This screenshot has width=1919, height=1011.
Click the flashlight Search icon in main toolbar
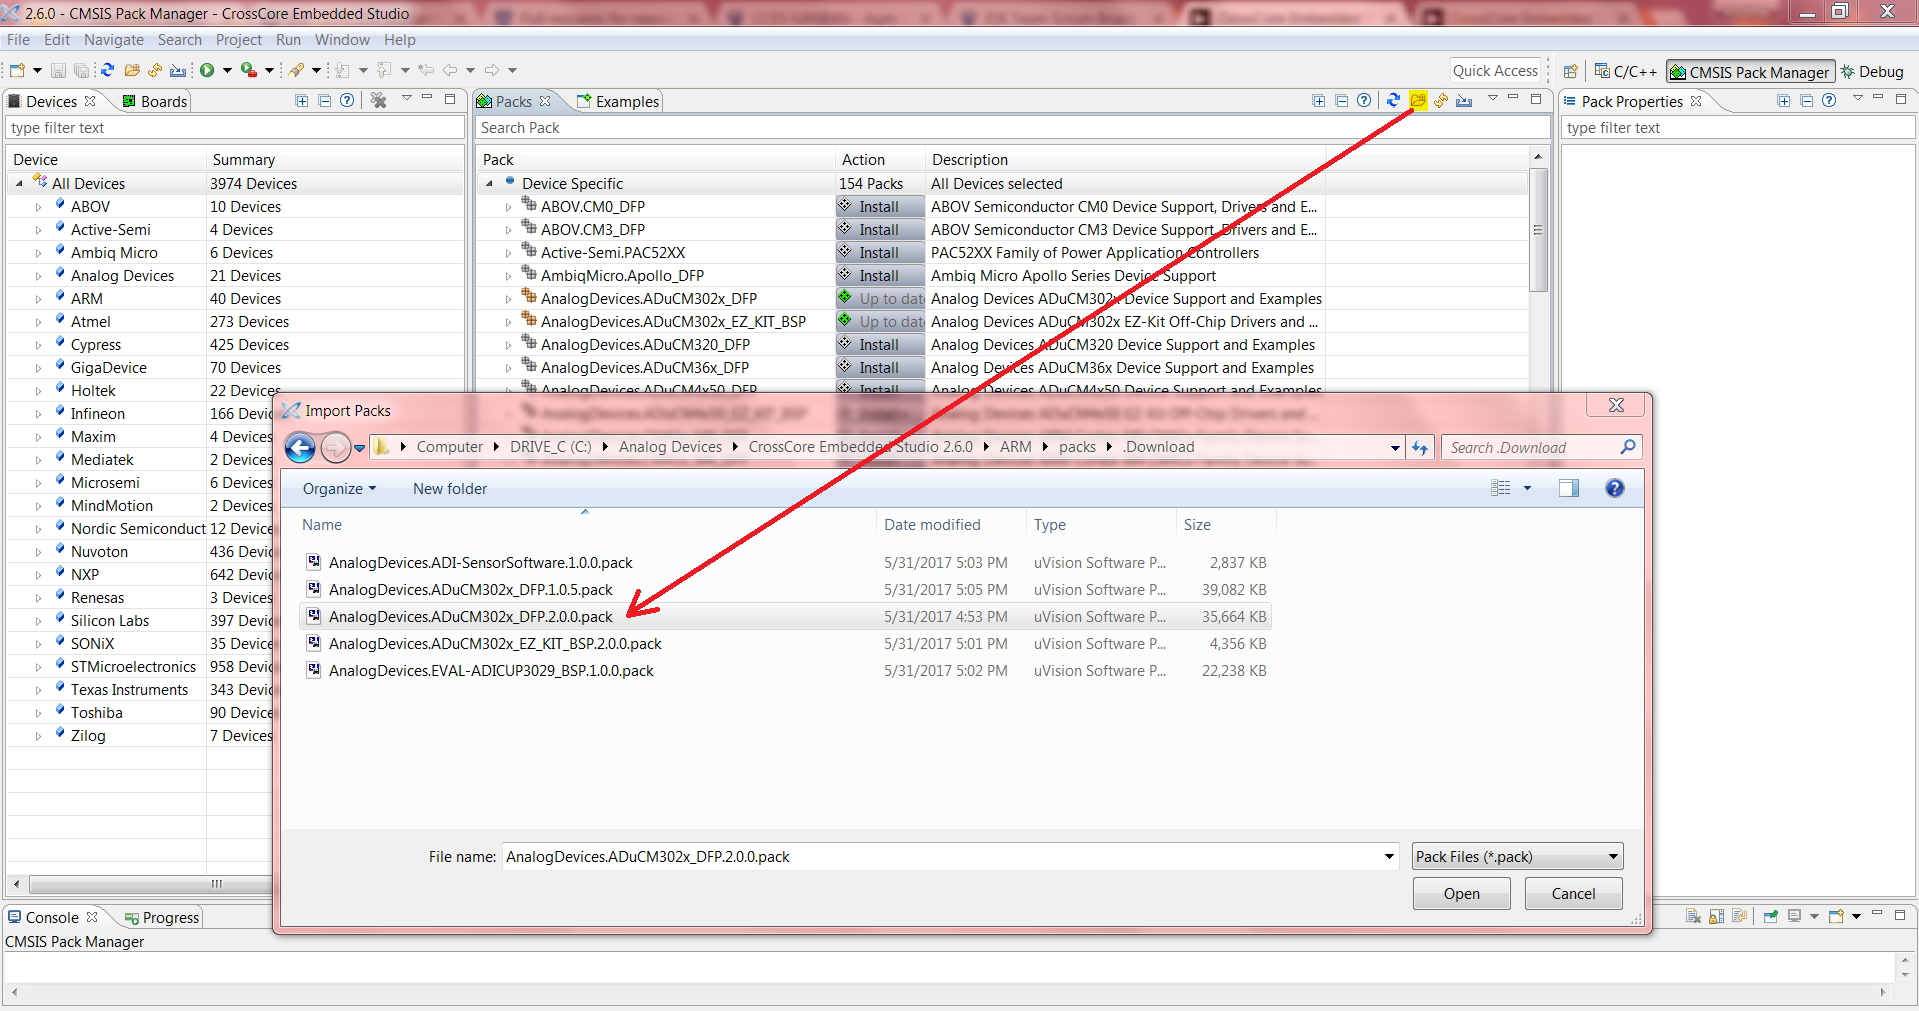click(297, 70)
